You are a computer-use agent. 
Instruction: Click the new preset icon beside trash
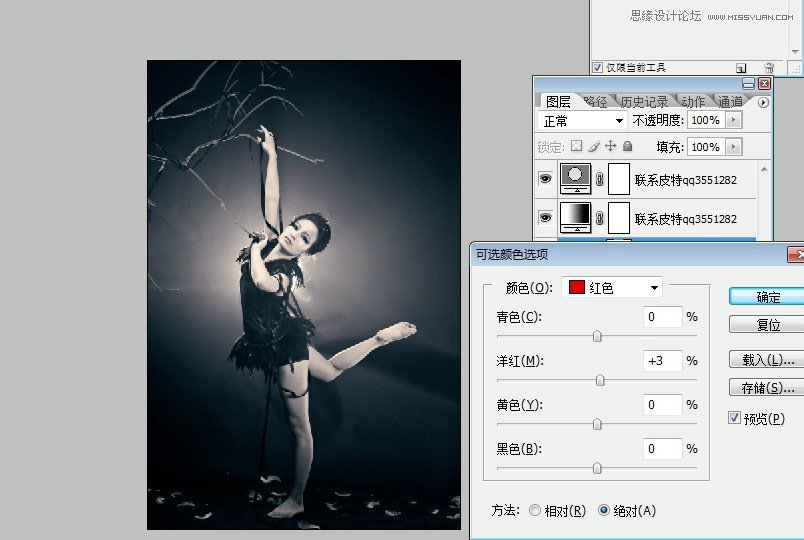pos(741,68)
